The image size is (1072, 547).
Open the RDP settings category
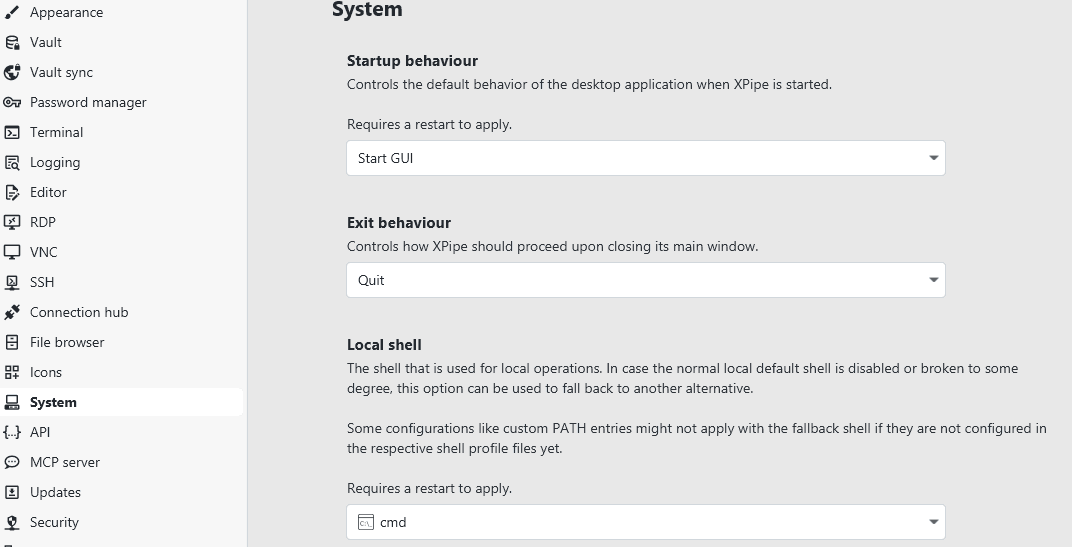pos(43,223)
